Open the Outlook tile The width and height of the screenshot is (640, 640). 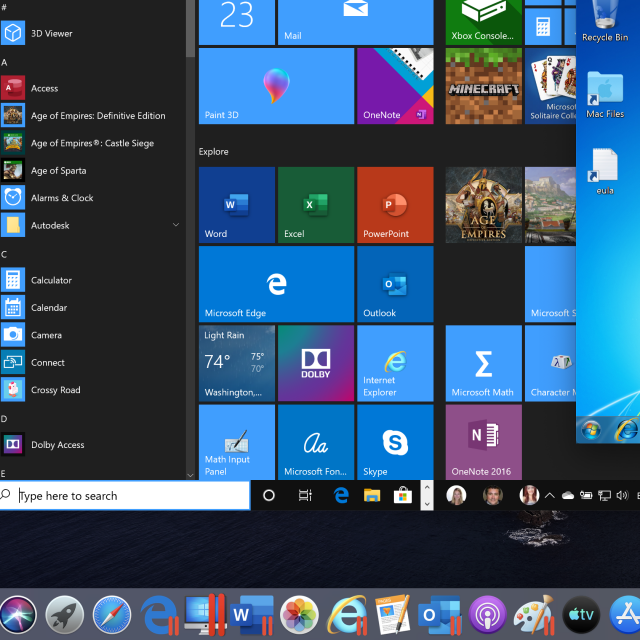click(395, 284)
